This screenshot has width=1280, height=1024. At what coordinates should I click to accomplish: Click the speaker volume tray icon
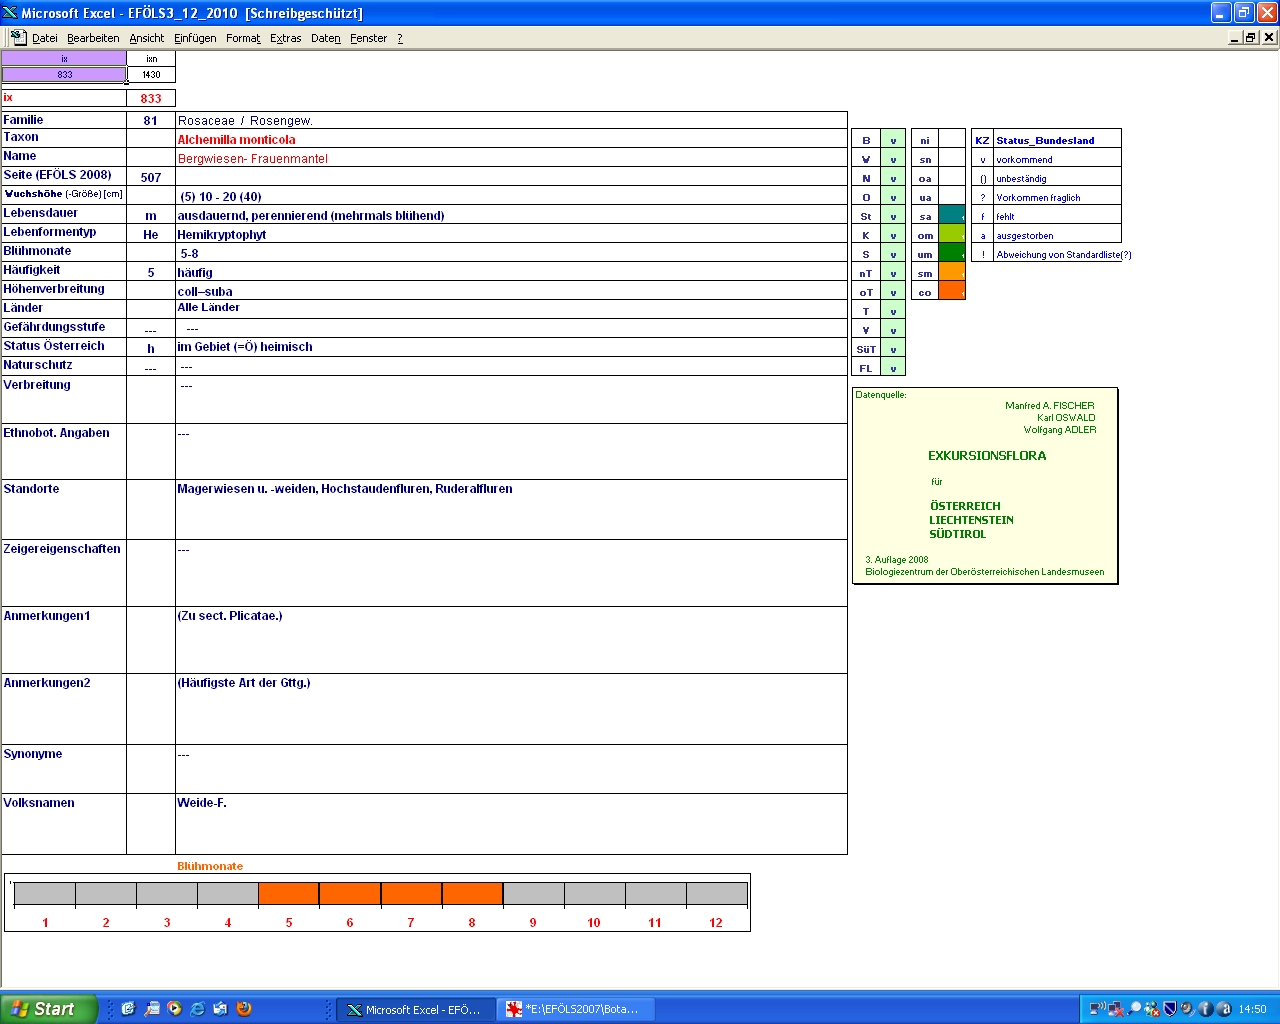point(1188,1009)
